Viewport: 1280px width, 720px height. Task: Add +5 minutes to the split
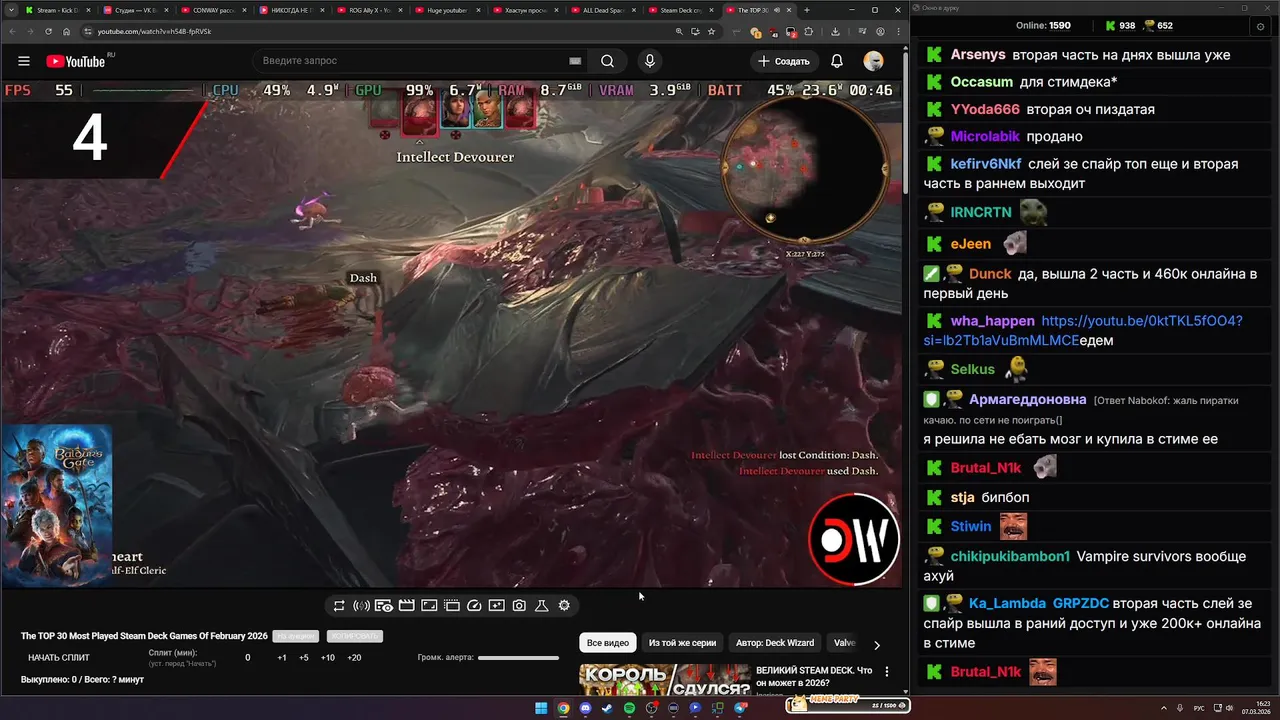[x=304, y=658]
